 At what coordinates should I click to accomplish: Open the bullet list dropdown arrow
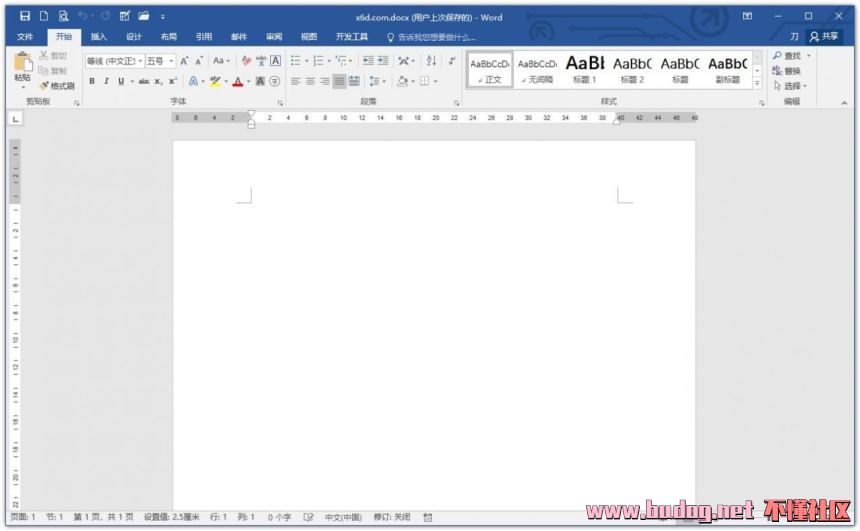coord(306,61)
